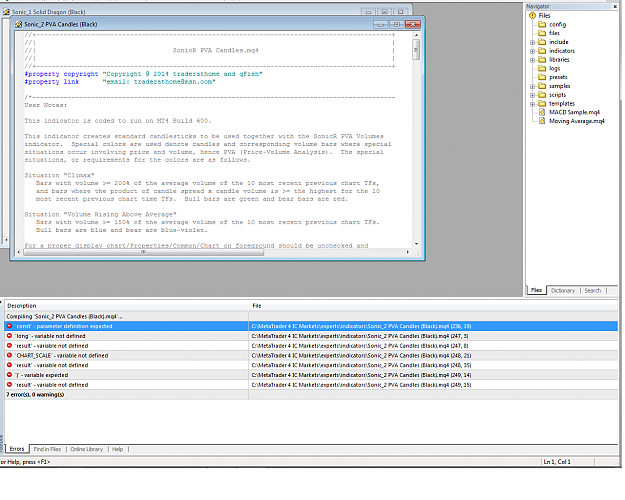The height and width of the screenshot is (500, 625).
Task: Click the file path of the 'const' error
Action: point(362,326)
